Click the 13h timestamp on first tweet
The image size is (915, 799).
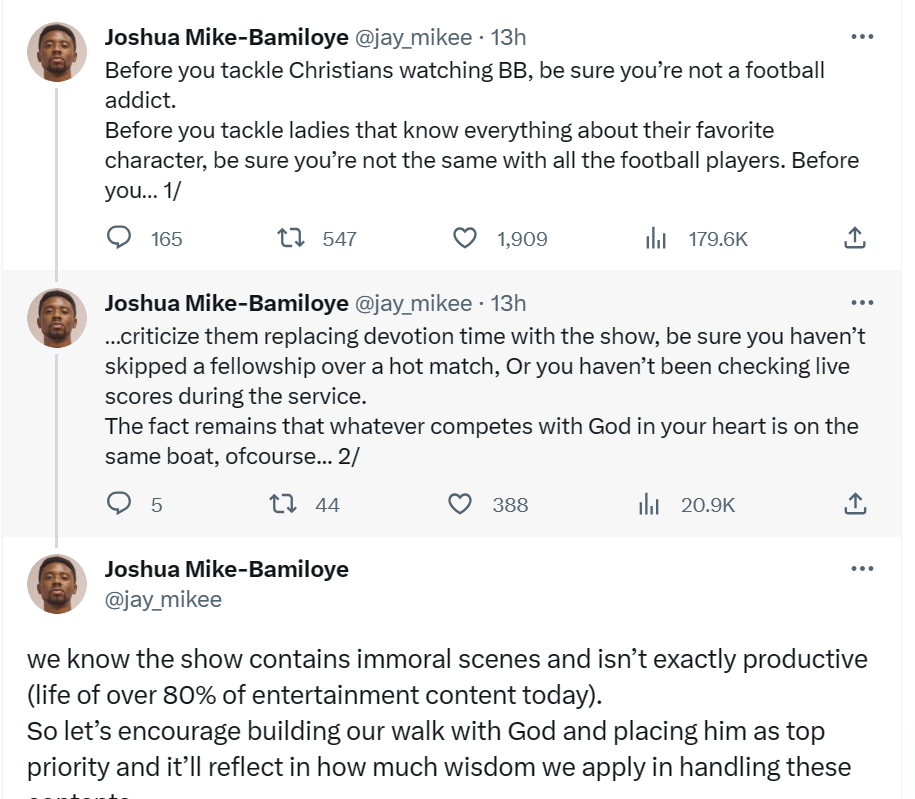[x=508, y=38]
